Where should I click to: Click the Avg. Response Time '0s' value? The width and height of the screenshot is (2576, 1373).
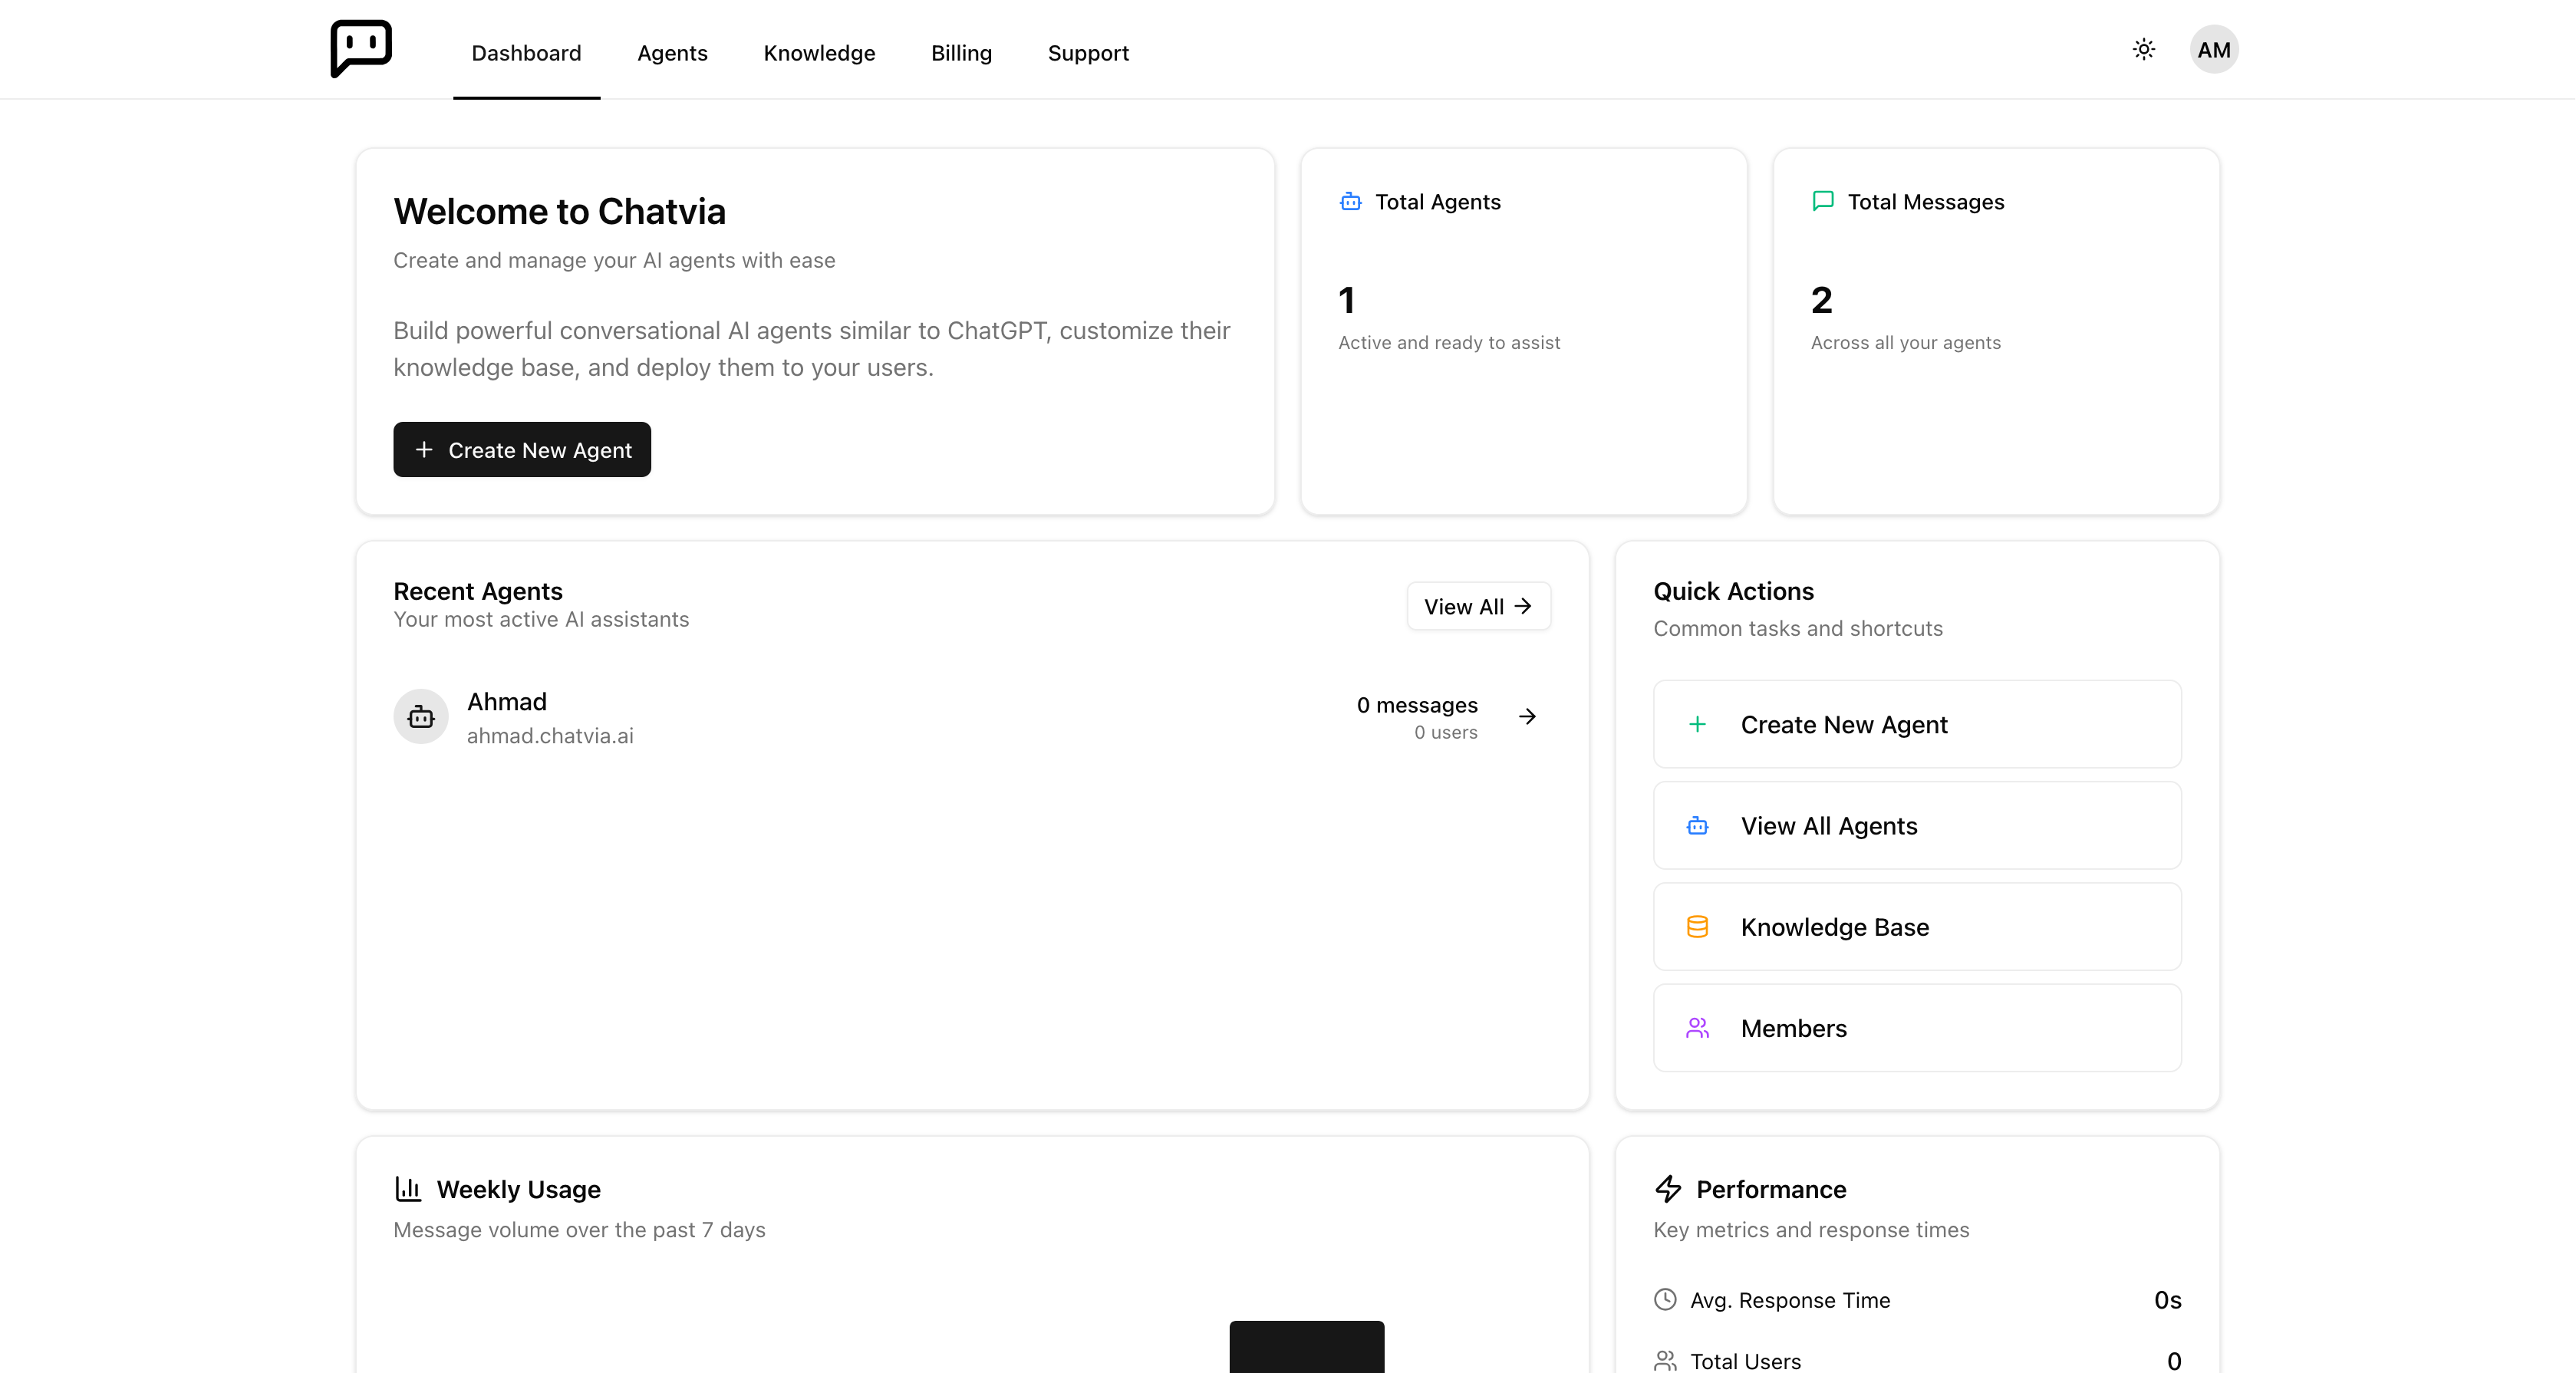click(2167, 1300)
